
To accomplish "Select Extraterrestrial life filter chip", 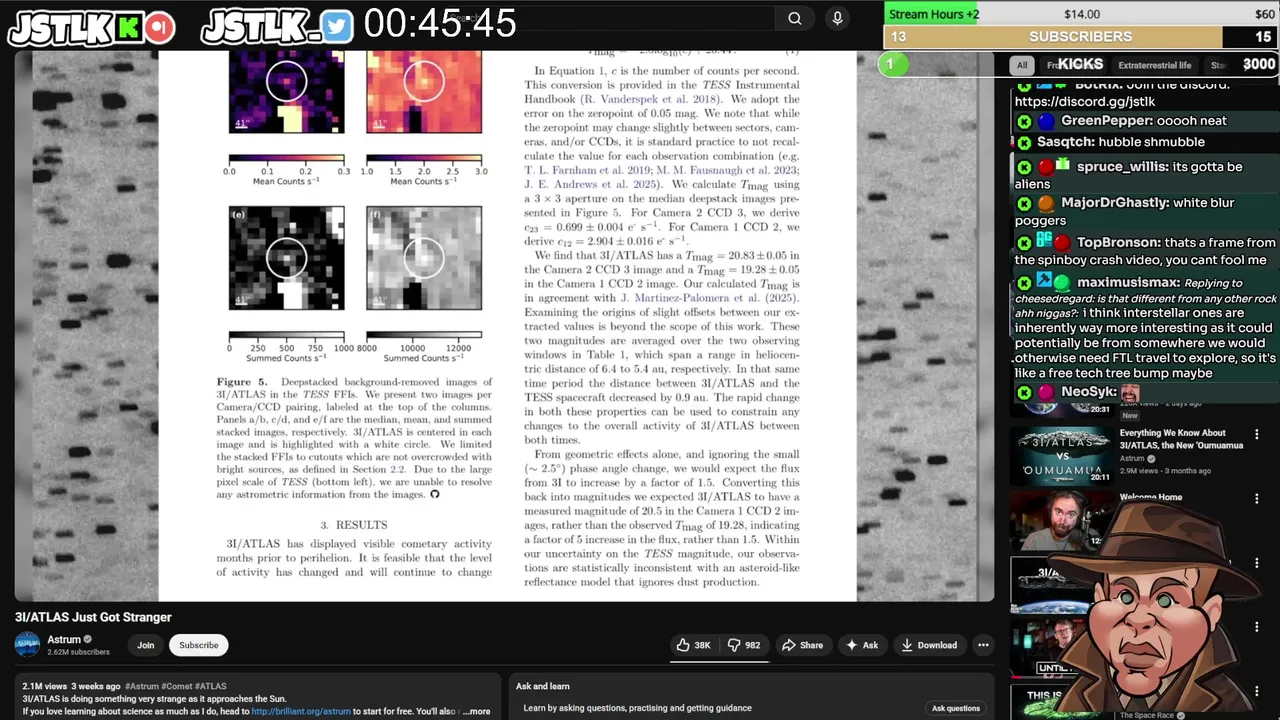I will 1154,65.
